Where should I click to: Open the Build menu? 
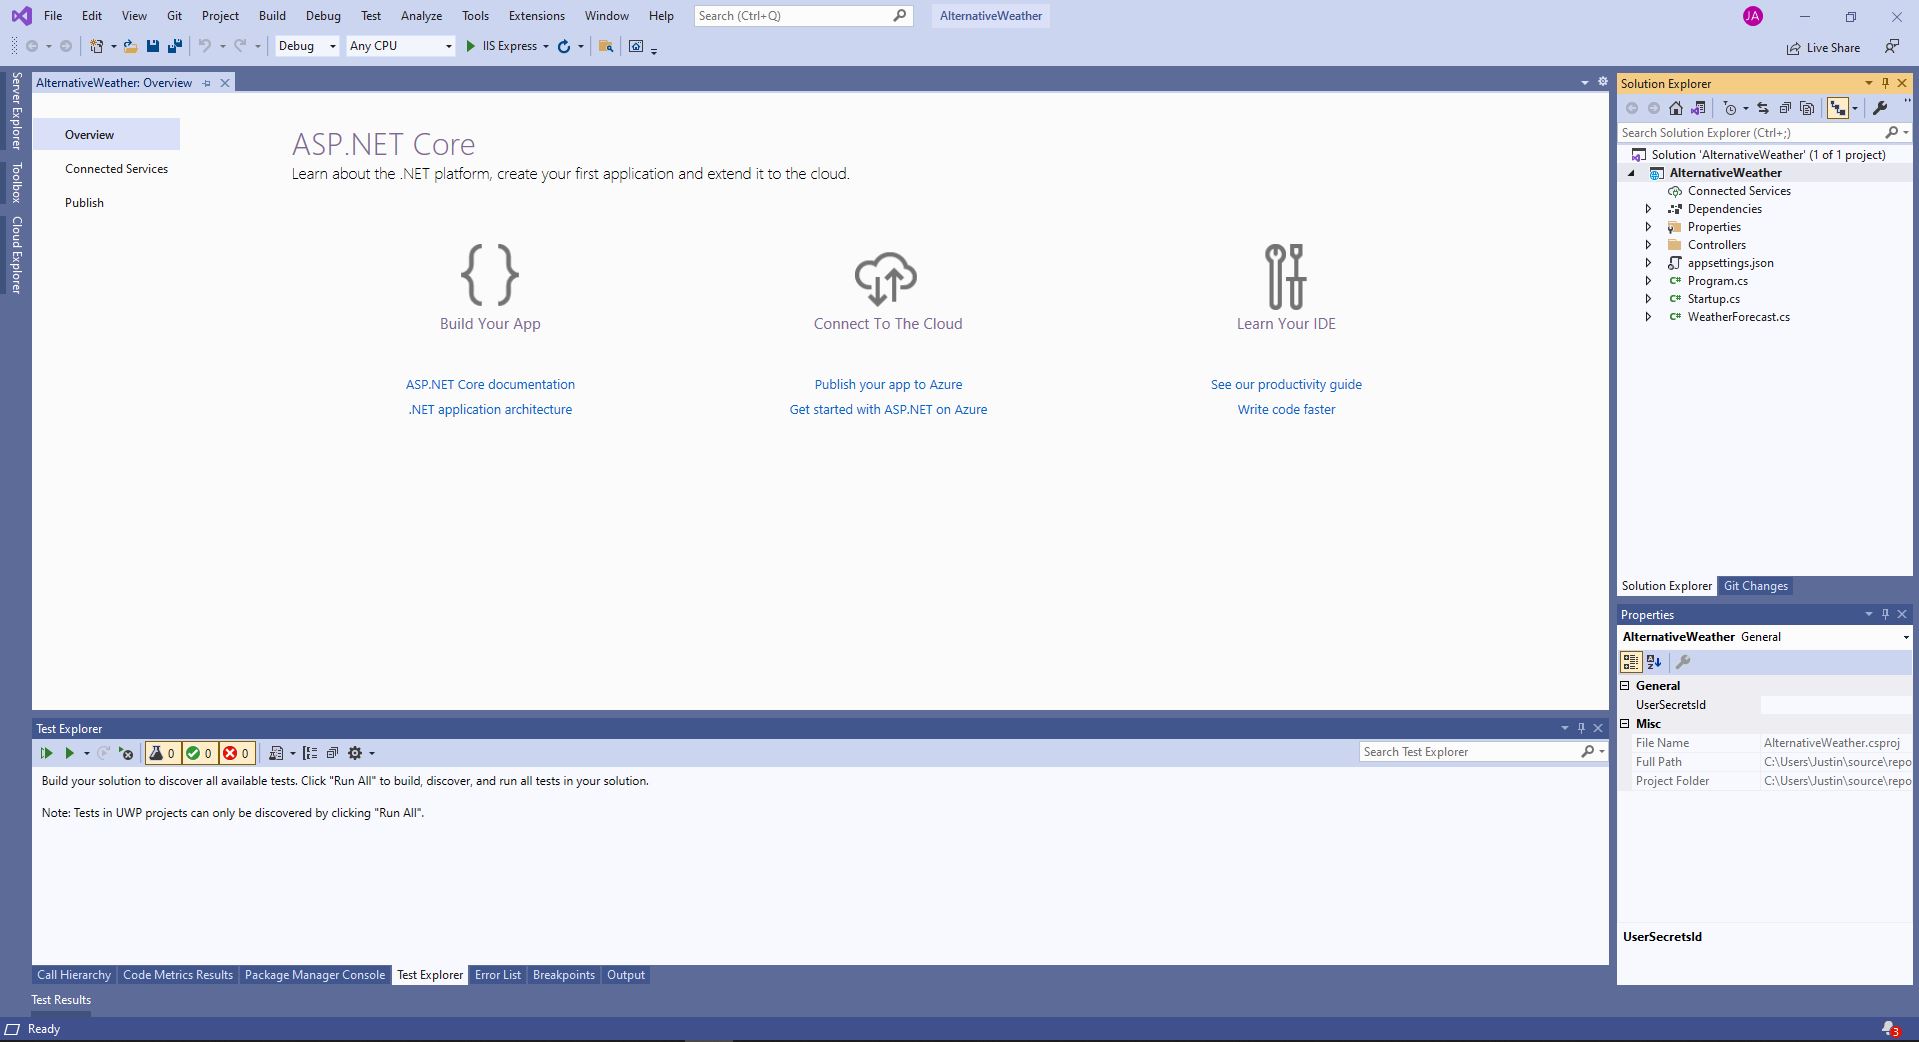tap(272, 16)
